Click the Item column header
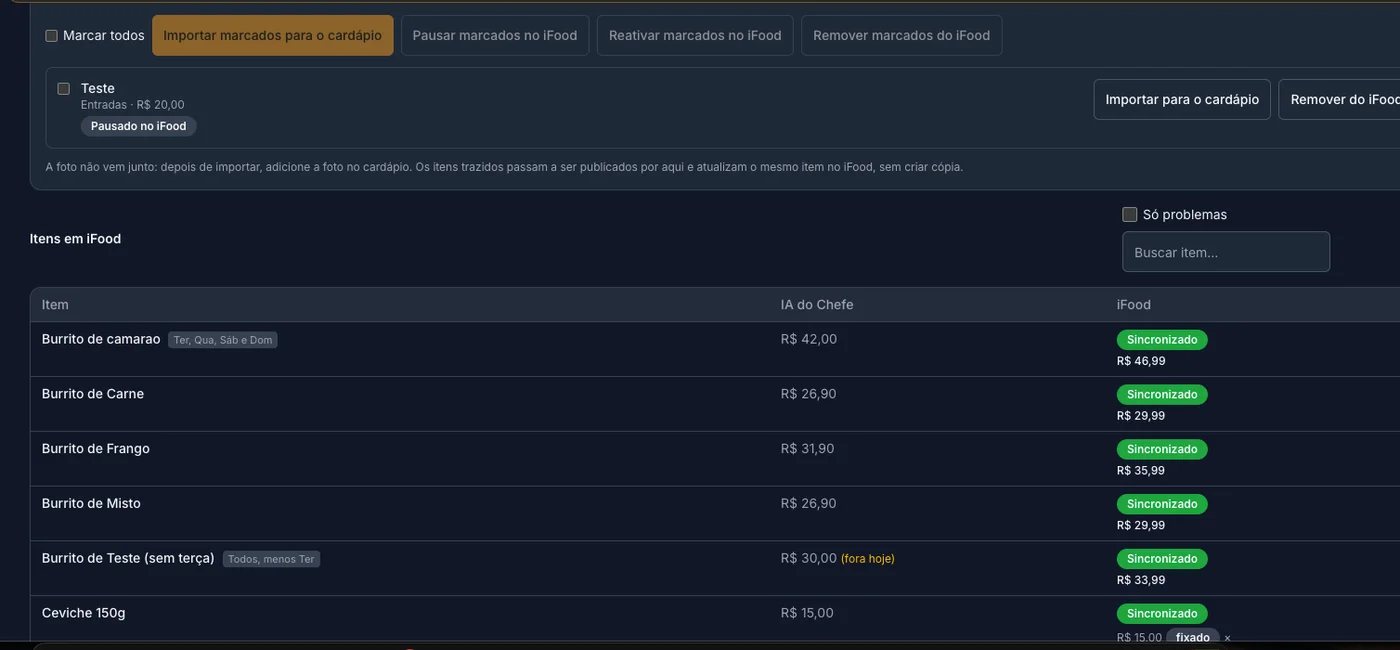This screenshot has width=1400, height=650. click(x=55, y=304)
